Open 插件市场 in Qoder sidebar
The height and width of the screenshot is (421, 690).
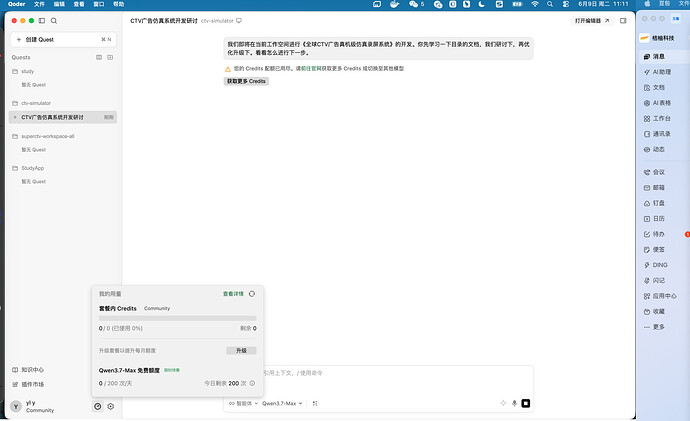click(28, 384)
